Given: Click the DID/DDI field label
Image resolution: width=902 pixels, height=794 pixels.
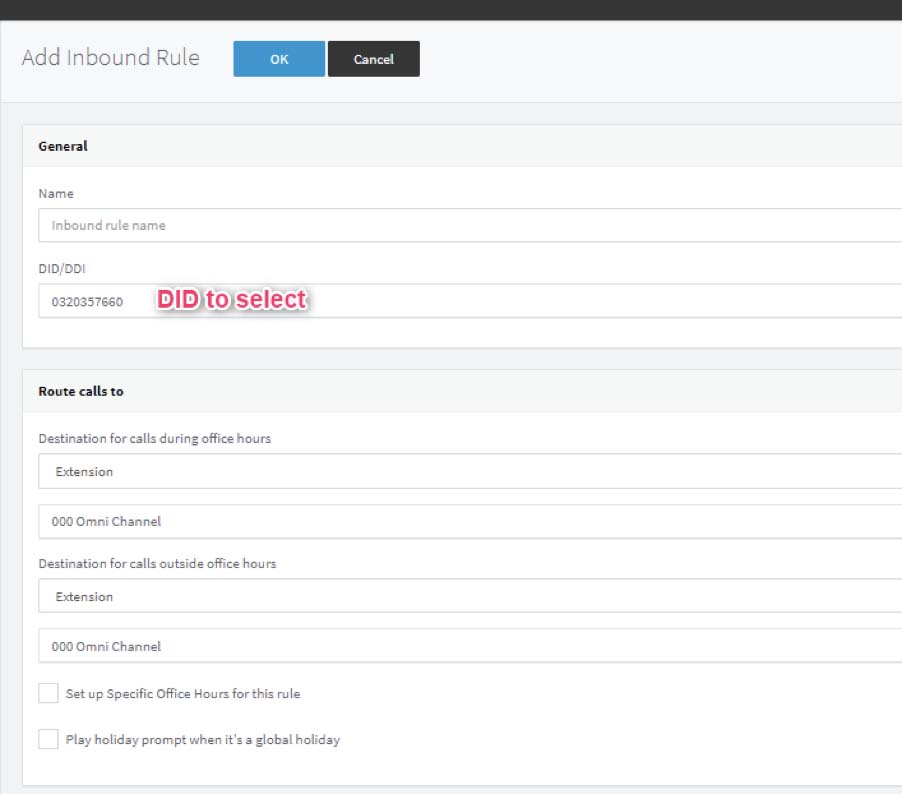Looking at the screenshot, I should click(62, 269).
